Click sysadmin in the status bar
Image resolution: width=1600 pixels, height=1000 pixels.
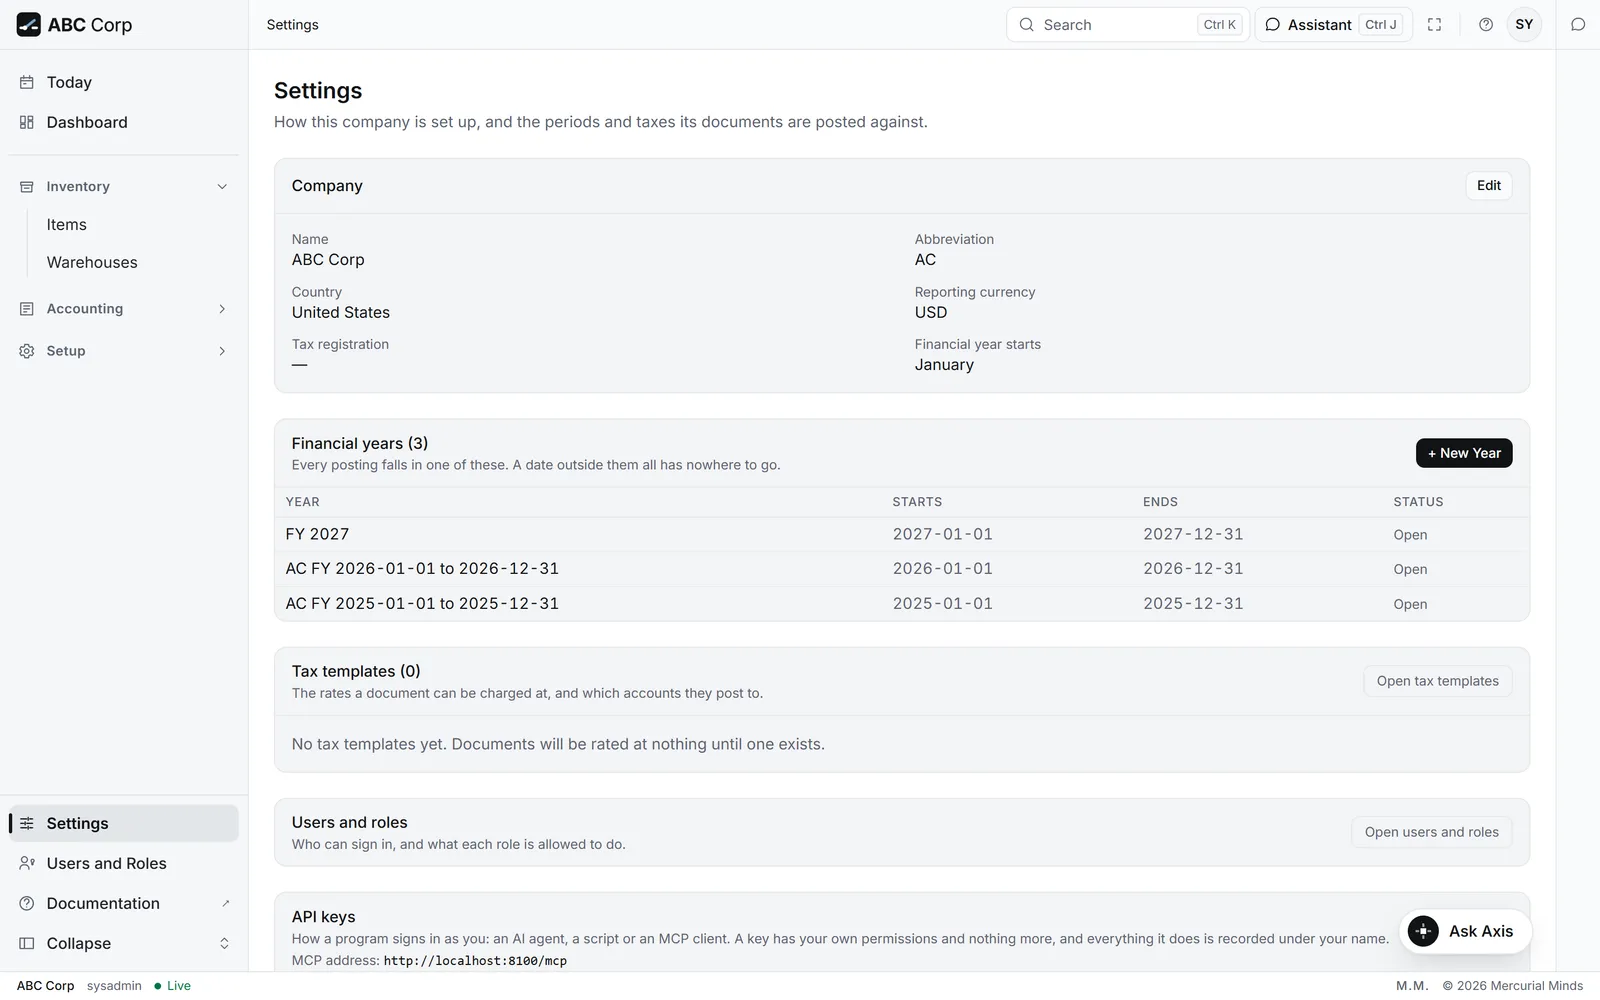pyautogui.click(x=114, y=986)
